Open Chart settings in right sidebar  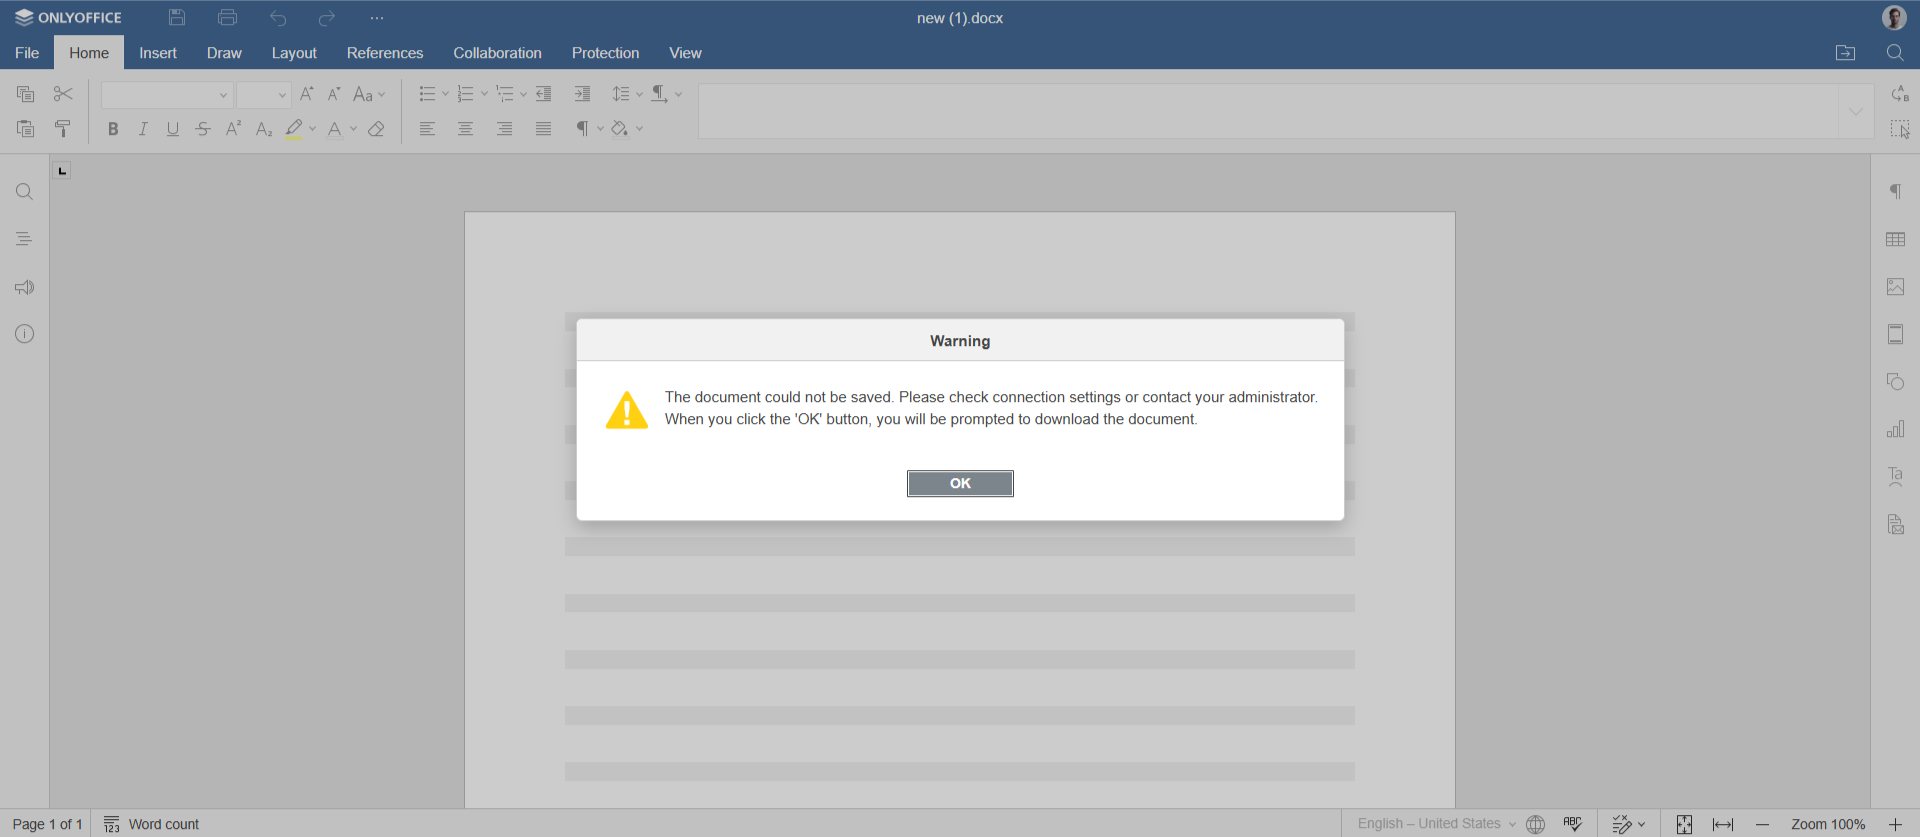coord(1895,429)
